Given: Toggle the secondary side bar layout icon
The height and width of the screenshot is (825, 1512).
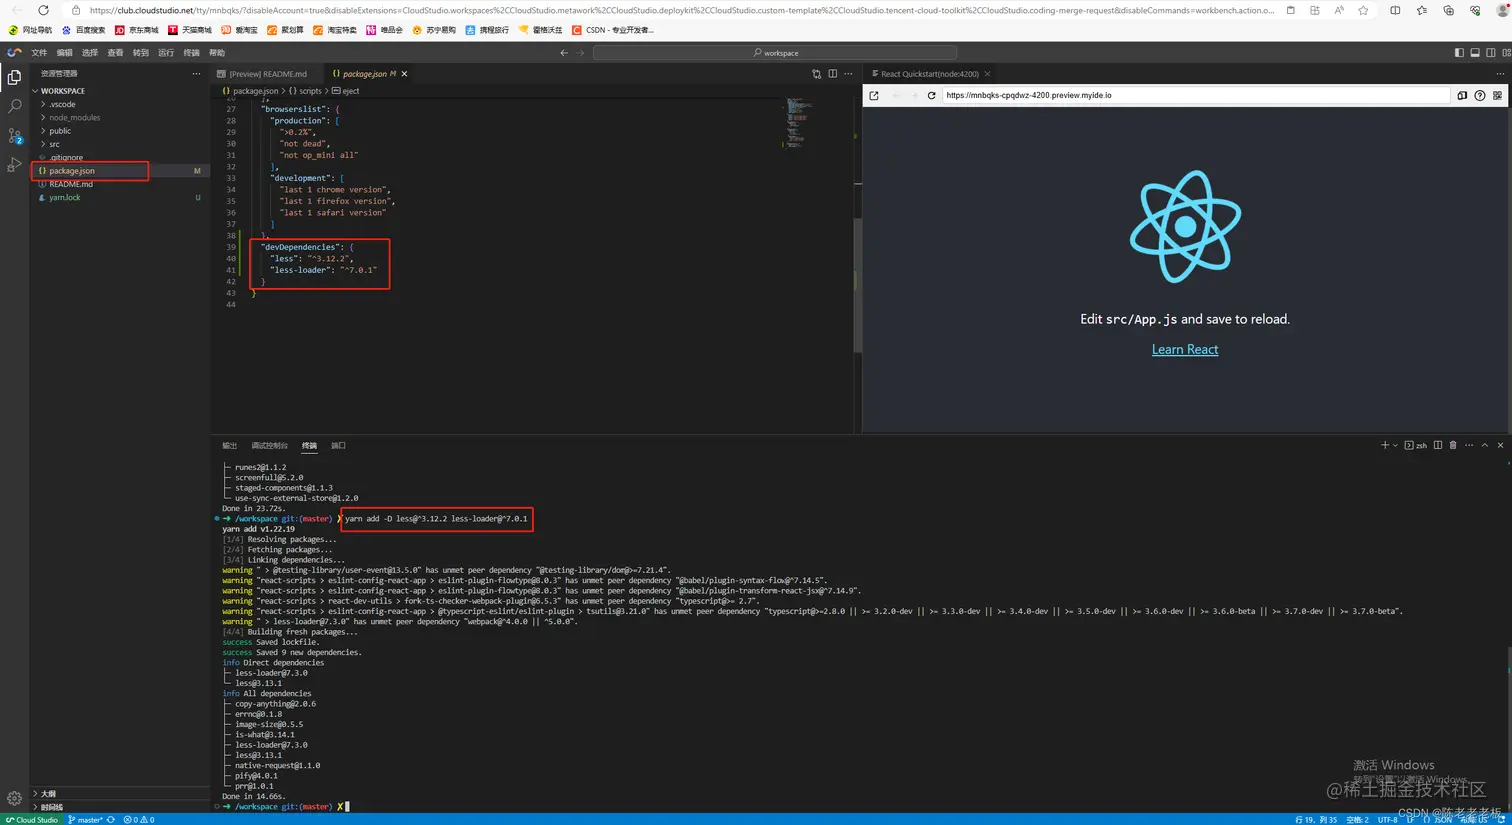Looking at the screenshot, I should 1490,52.
